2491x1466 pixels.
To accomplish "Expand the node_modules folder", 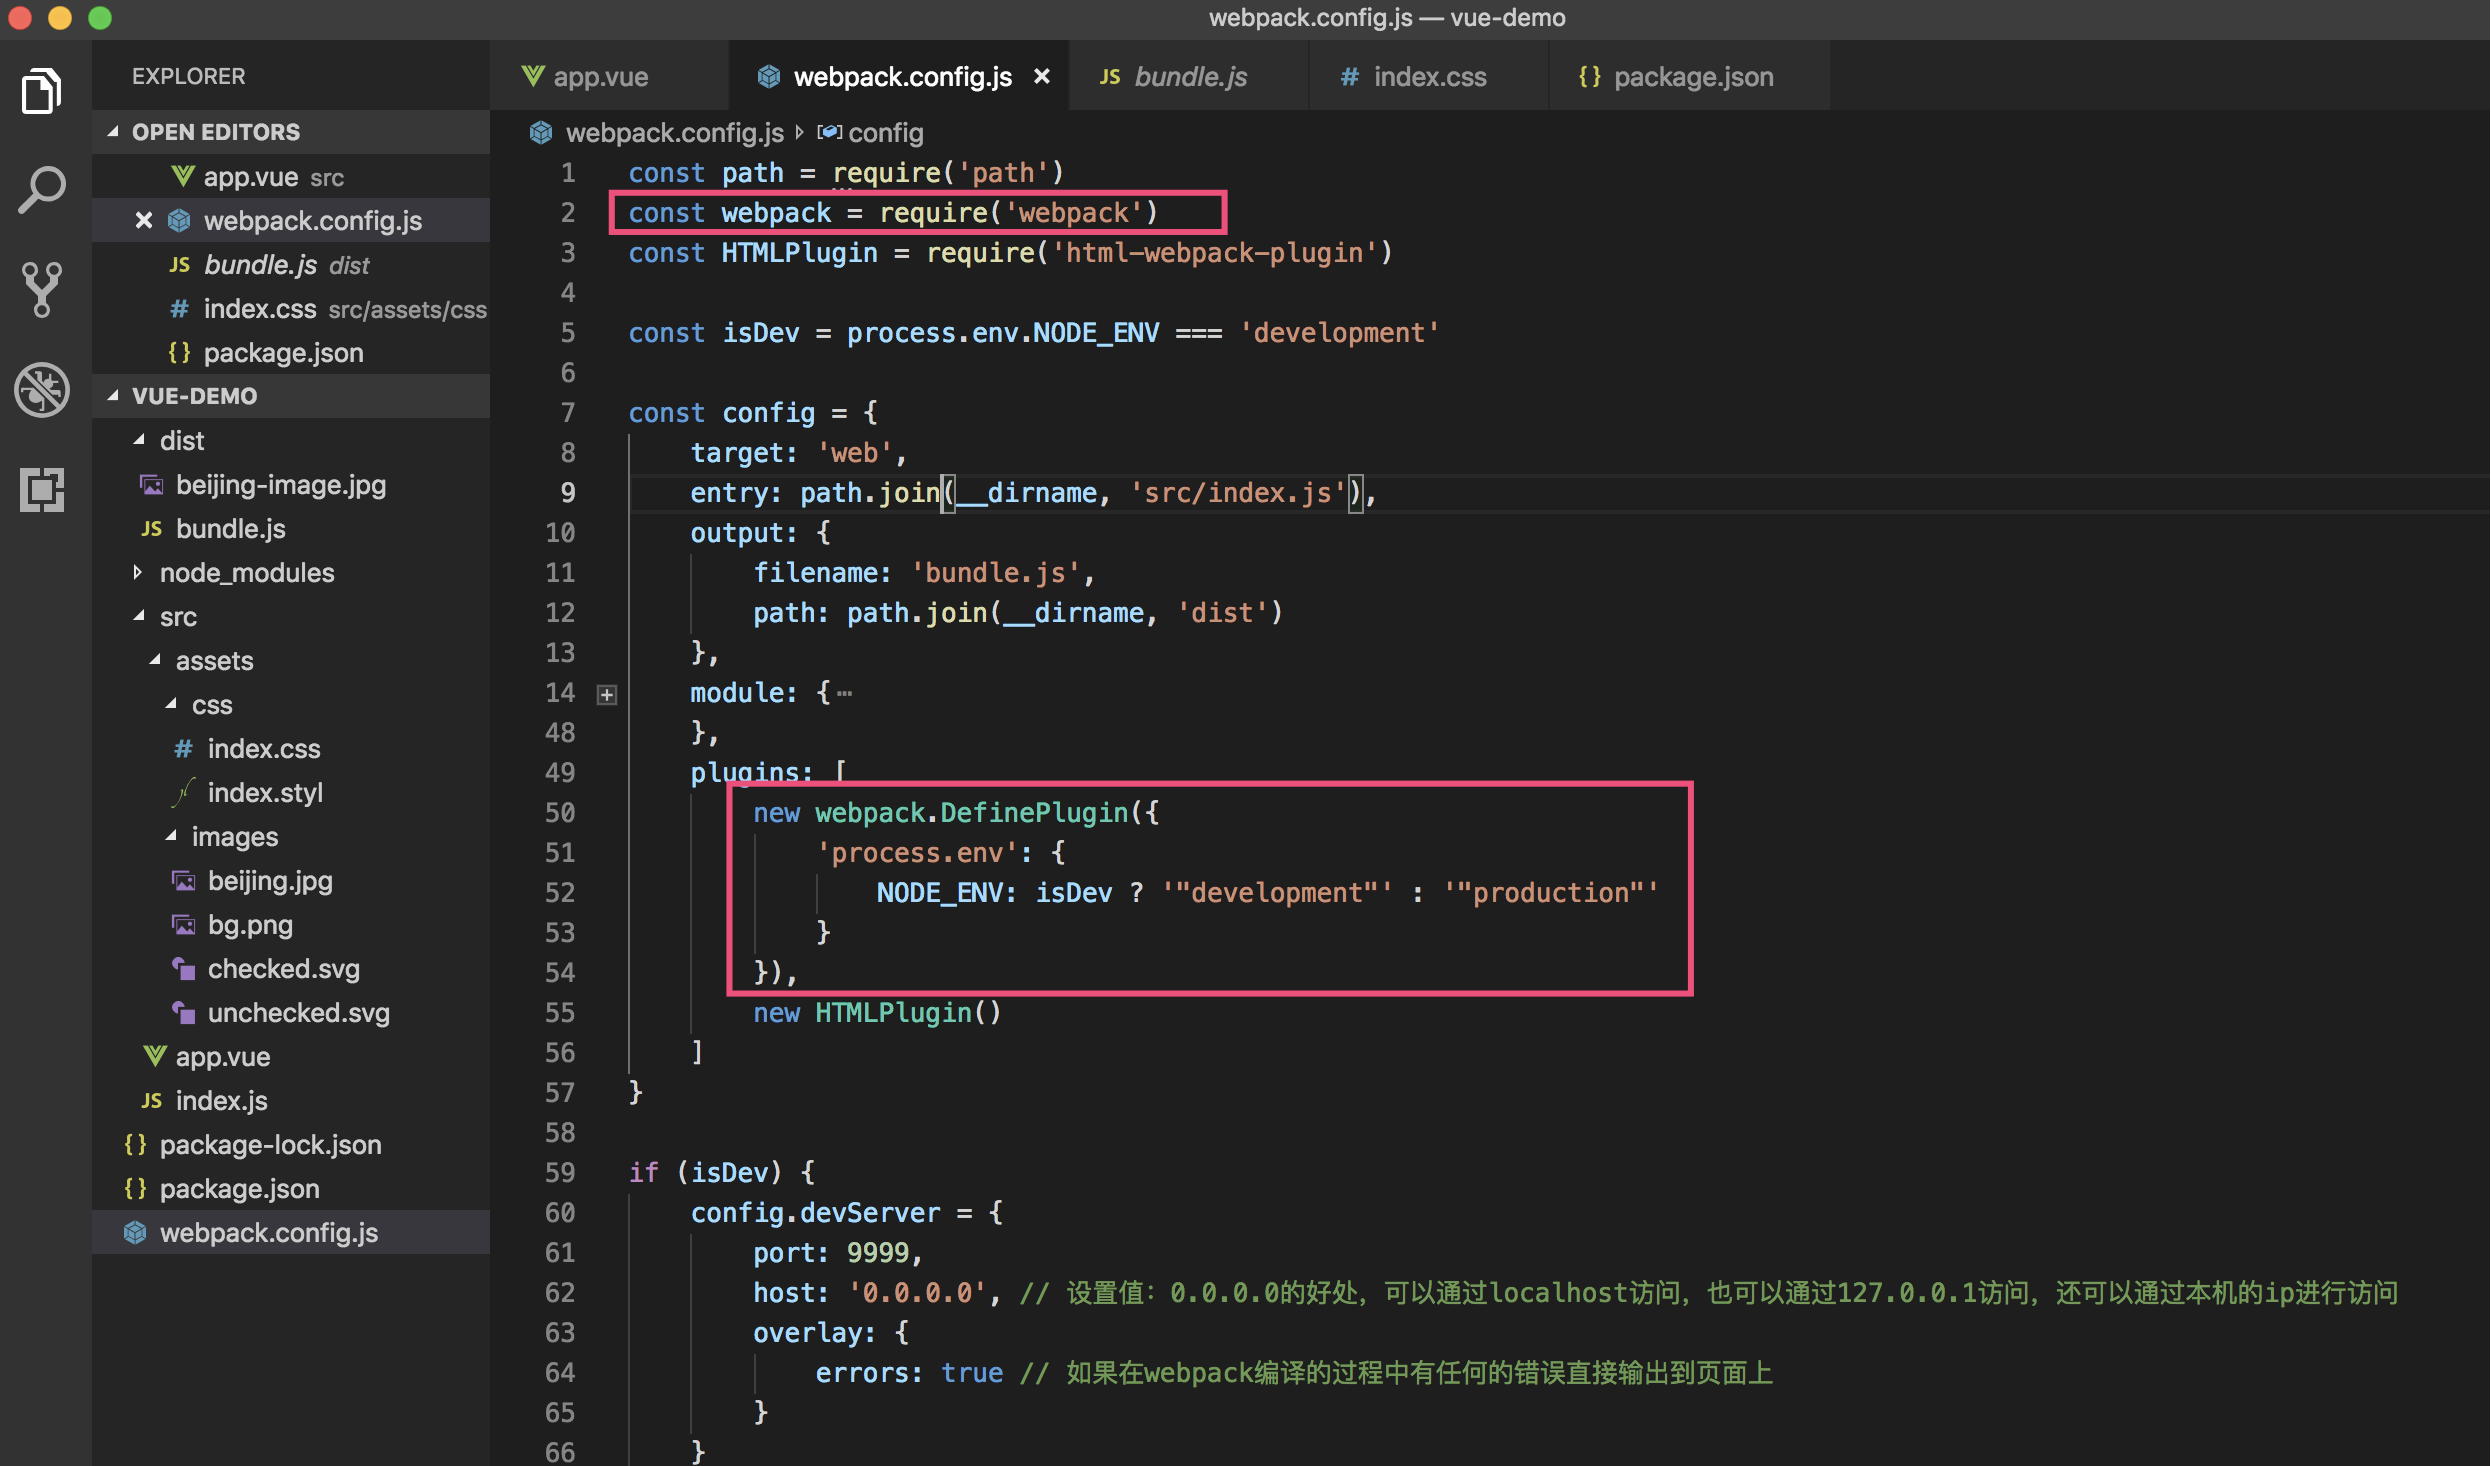I will tap(246, 573).
